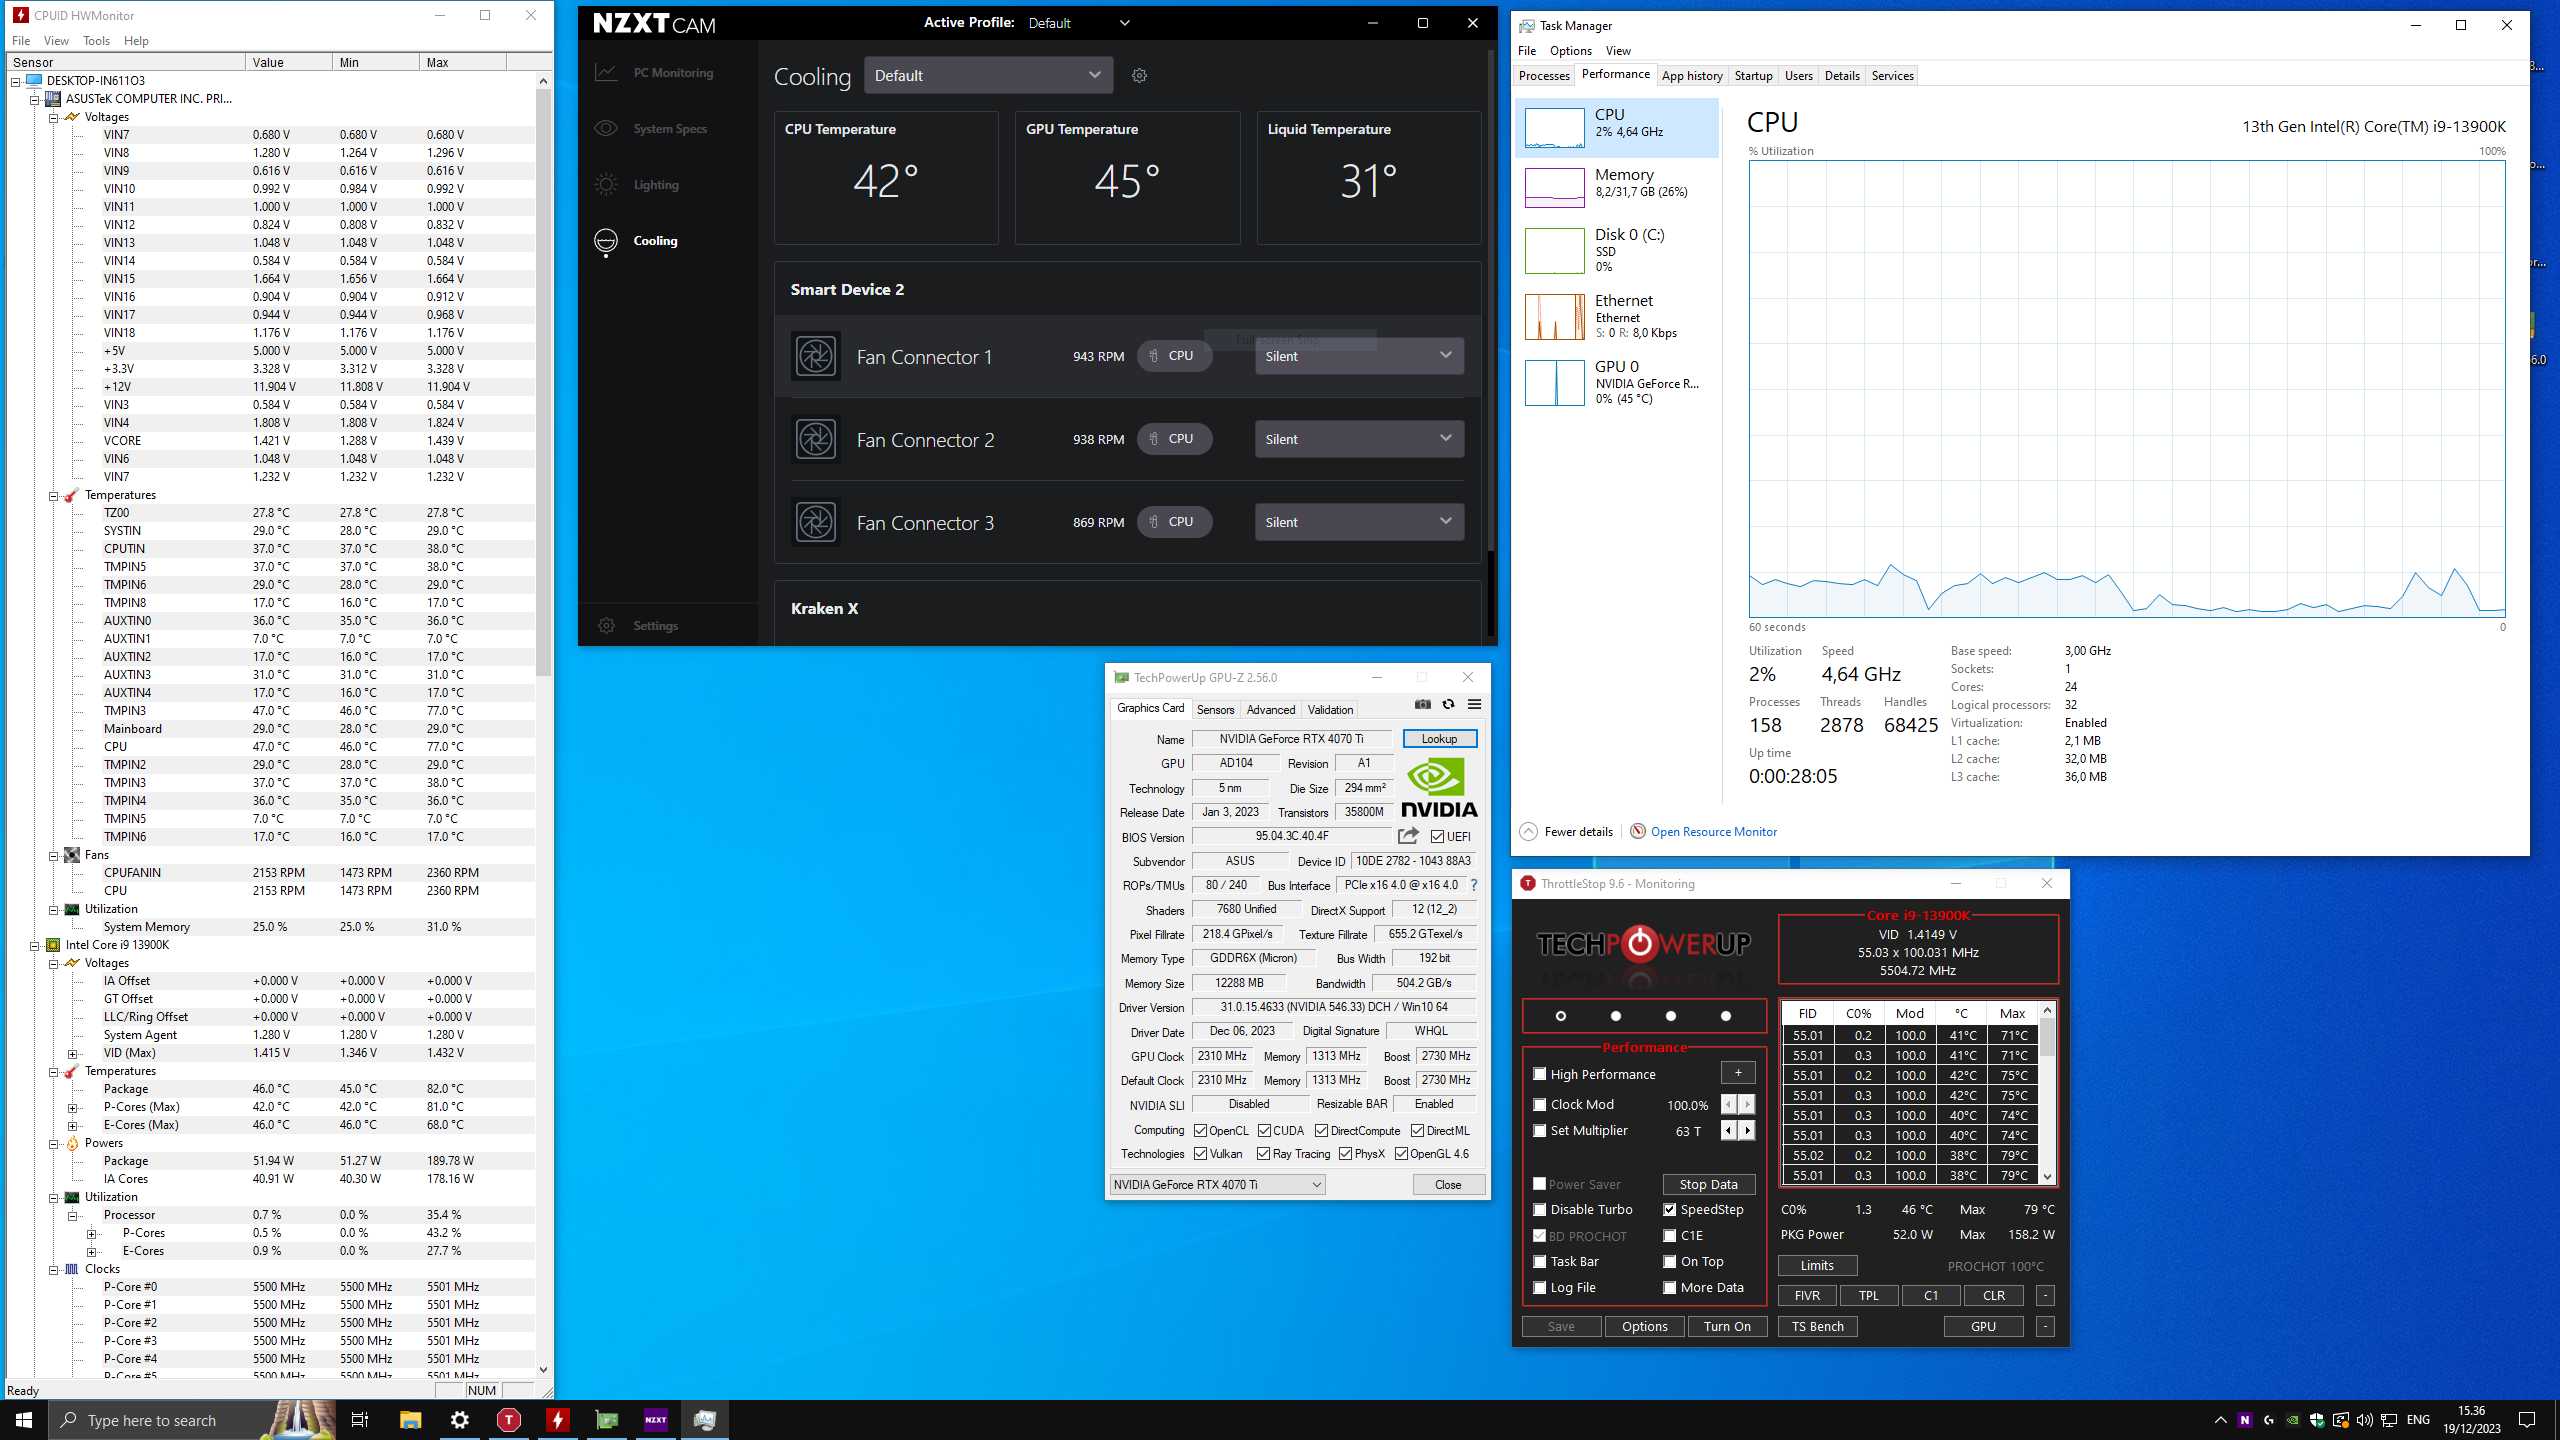This screenshot has height=1440, width=2560.
Task: Click TS Bench button
Action: click(1817, 1327)
